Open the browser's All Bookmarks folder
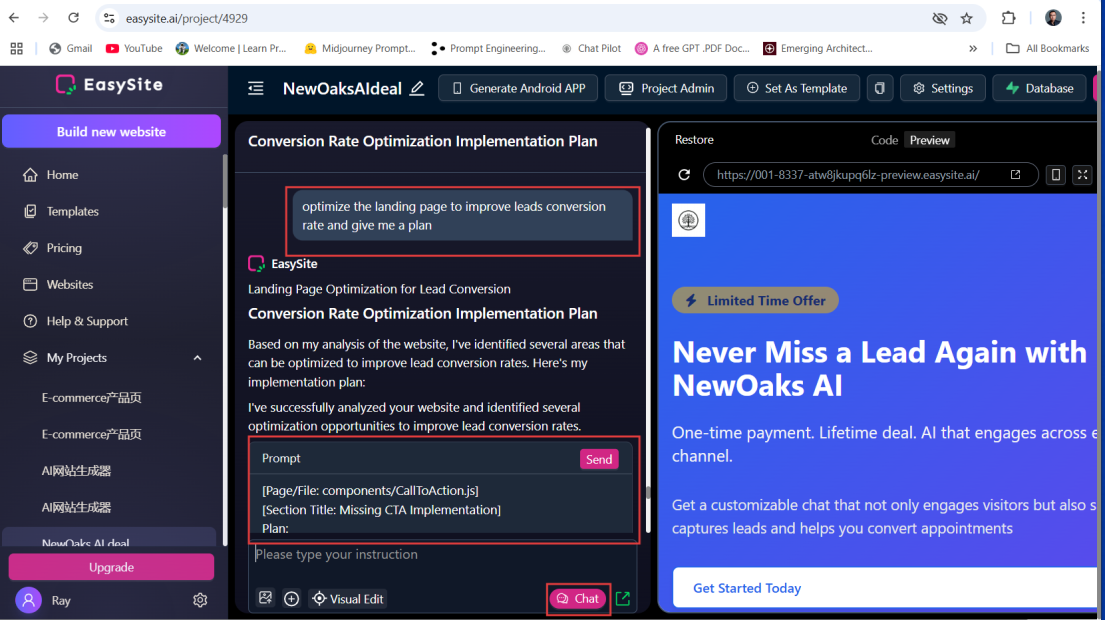1105x620 pixels. pos(1047,48)
